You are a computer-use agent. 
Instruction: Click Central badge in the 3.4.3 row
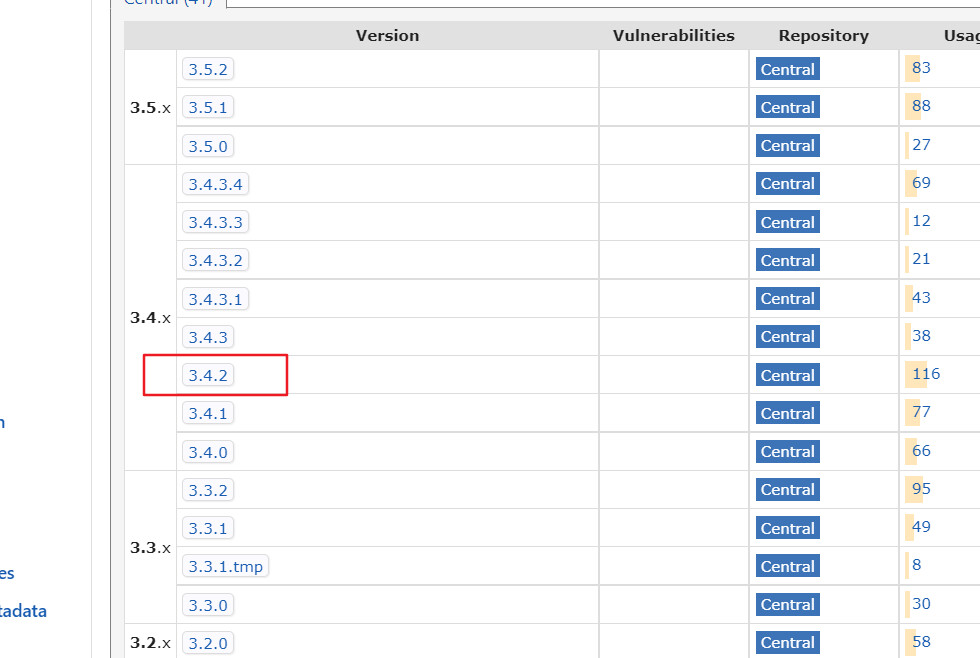pos(788,337)
